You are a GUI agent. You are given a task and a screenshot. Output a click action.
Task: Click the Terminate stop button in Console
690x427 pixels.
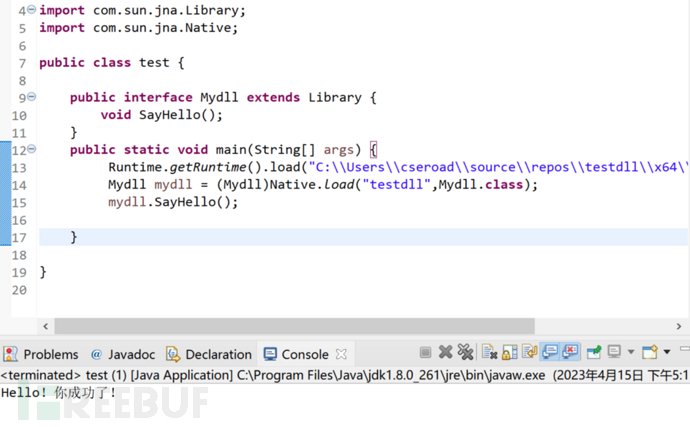tap(426, 352)
